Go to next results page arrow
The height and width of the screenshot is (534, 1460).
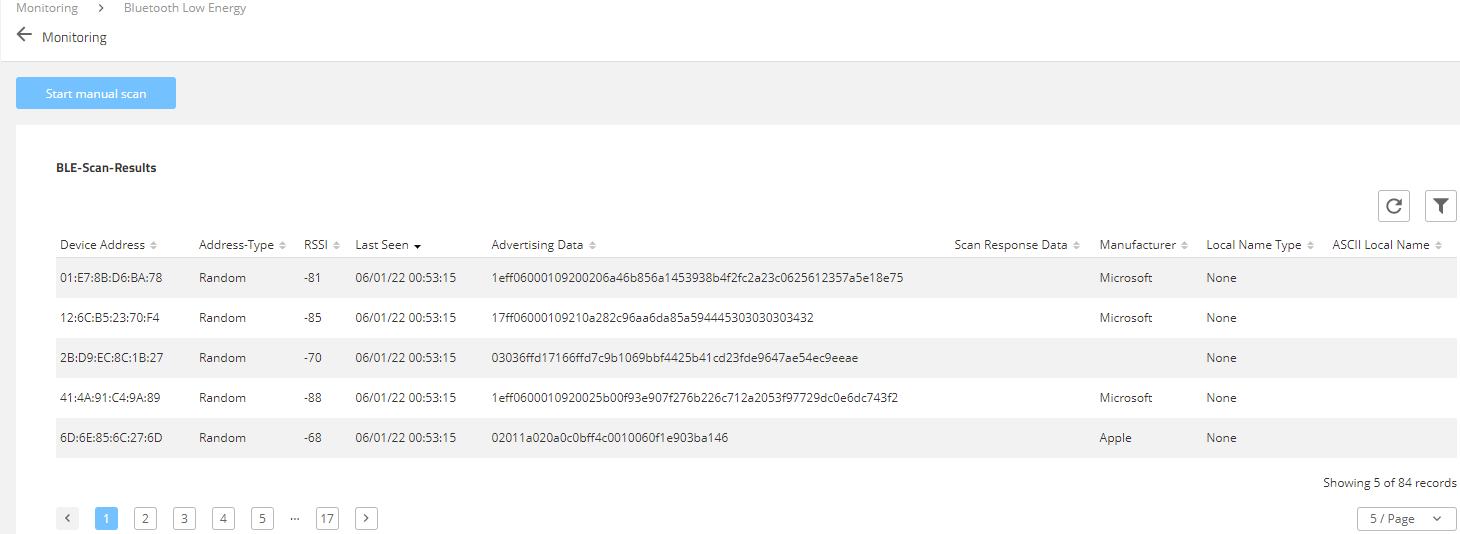[367, 518]
